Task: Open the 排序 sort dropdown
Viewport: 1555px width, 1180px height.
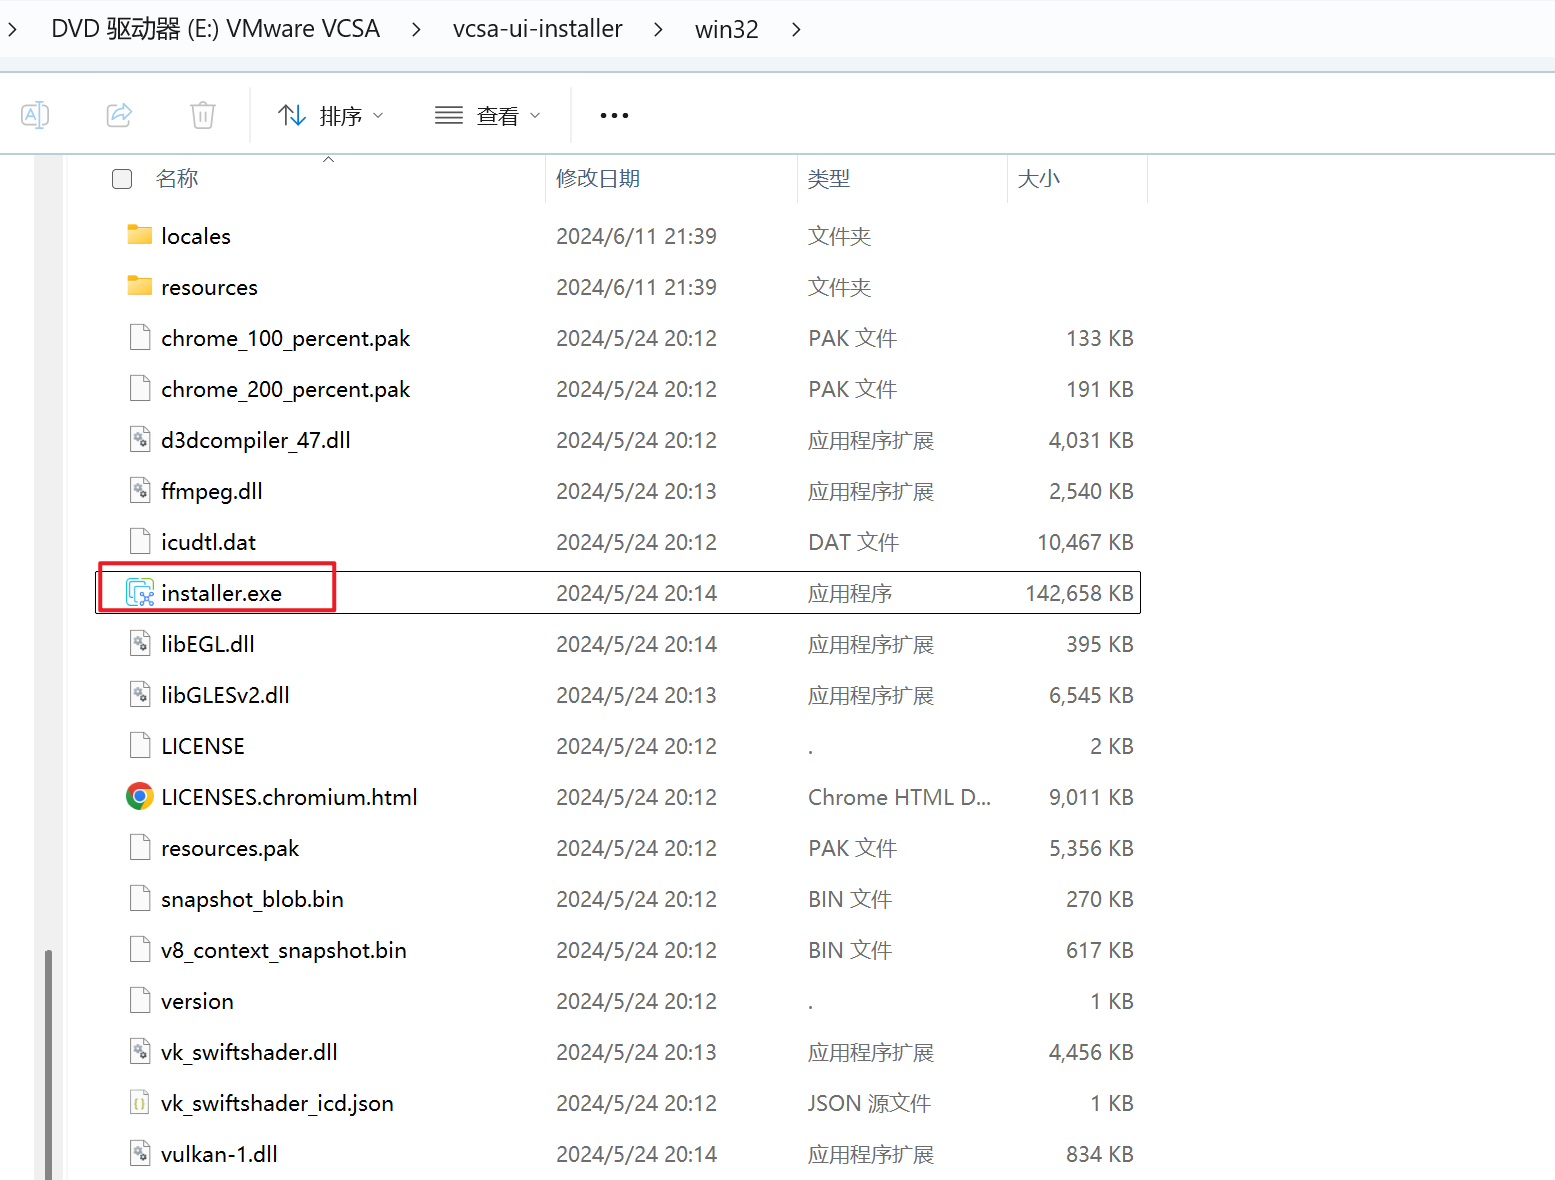Action: 331,116
